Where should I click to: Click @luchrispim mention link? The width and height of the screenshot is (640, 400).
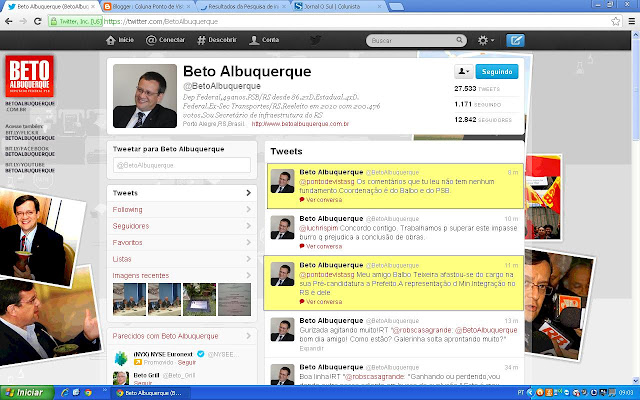[319, 228]
